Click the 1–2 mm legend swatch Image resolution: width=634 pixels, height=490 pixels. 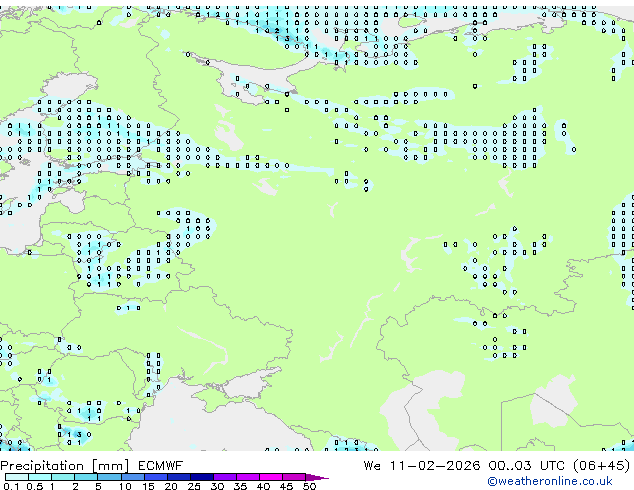pos(63,477)
